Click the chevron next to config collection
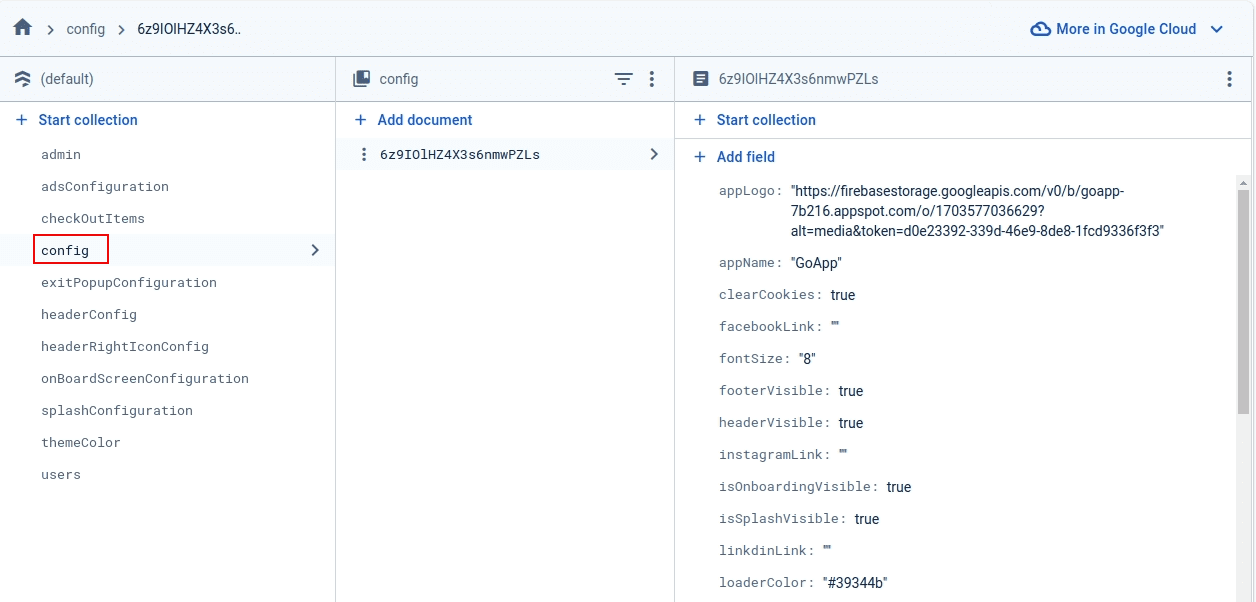Screen dimensions: 1256x602 tap(315, 250)
